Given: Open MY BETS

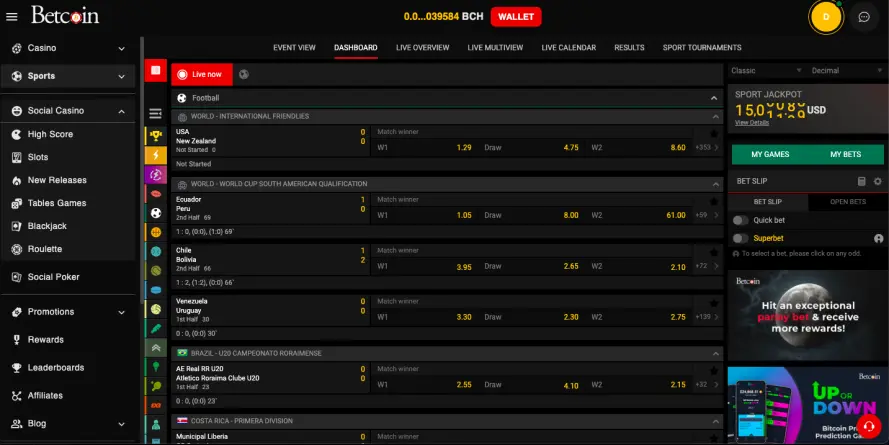Looking at the screenshot, I should click(x=845, y=154).
